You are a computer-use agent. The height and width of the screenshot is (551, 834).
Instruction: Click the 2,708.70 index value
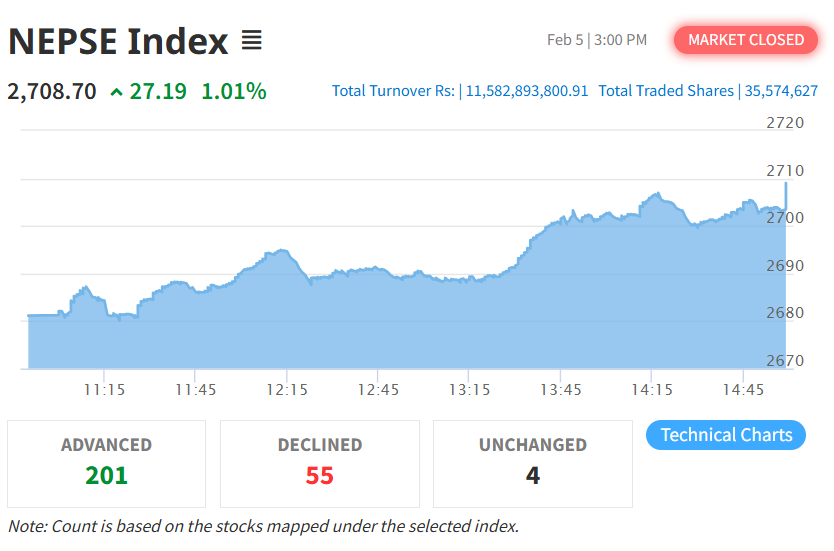(52, 92)
